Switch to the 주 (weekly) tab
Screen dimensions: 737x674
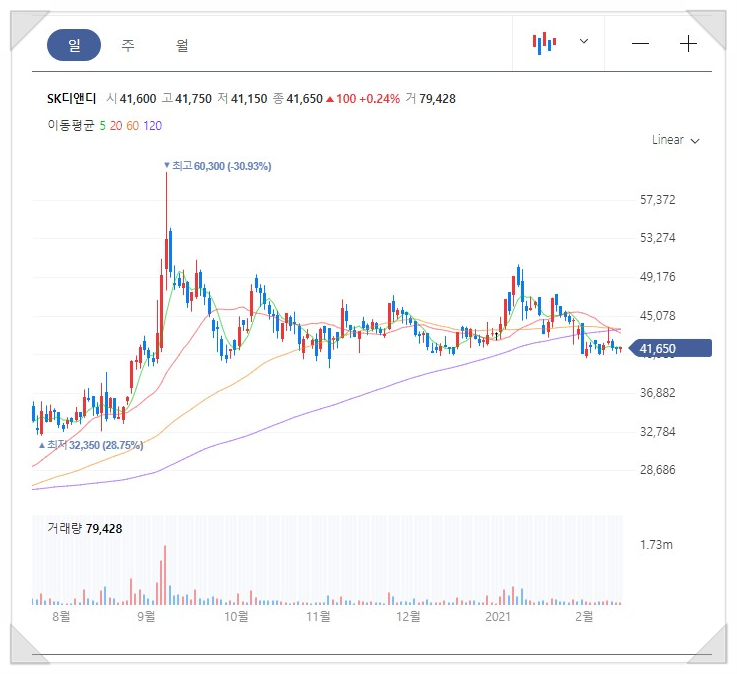[x=128, y=45]
